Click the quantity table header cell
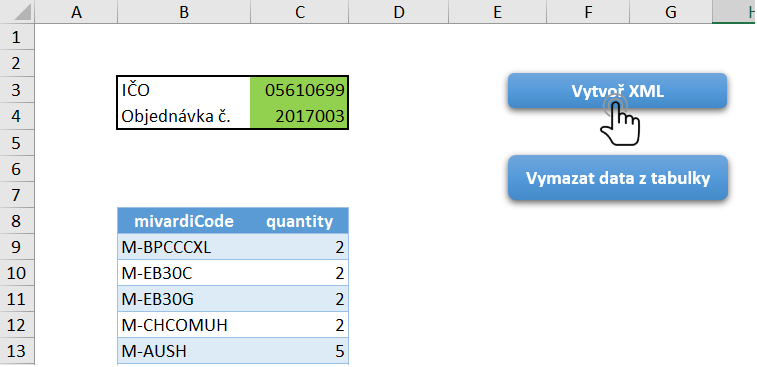The image size is (757, 367). [x=299, y=221]
